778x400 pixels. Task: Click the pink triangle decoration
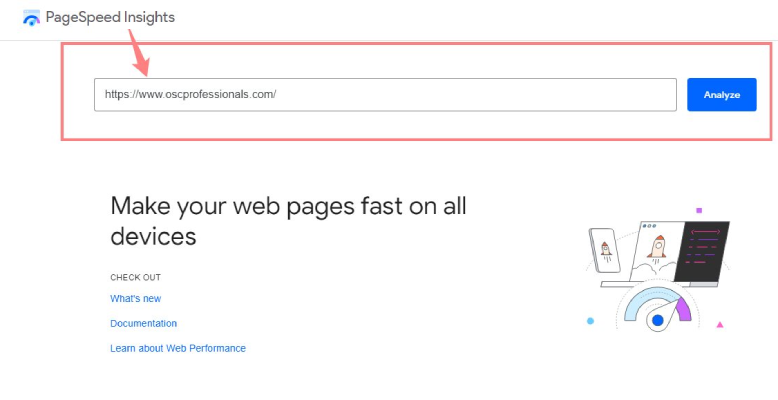pyautogui.click(x=719, y=324)
